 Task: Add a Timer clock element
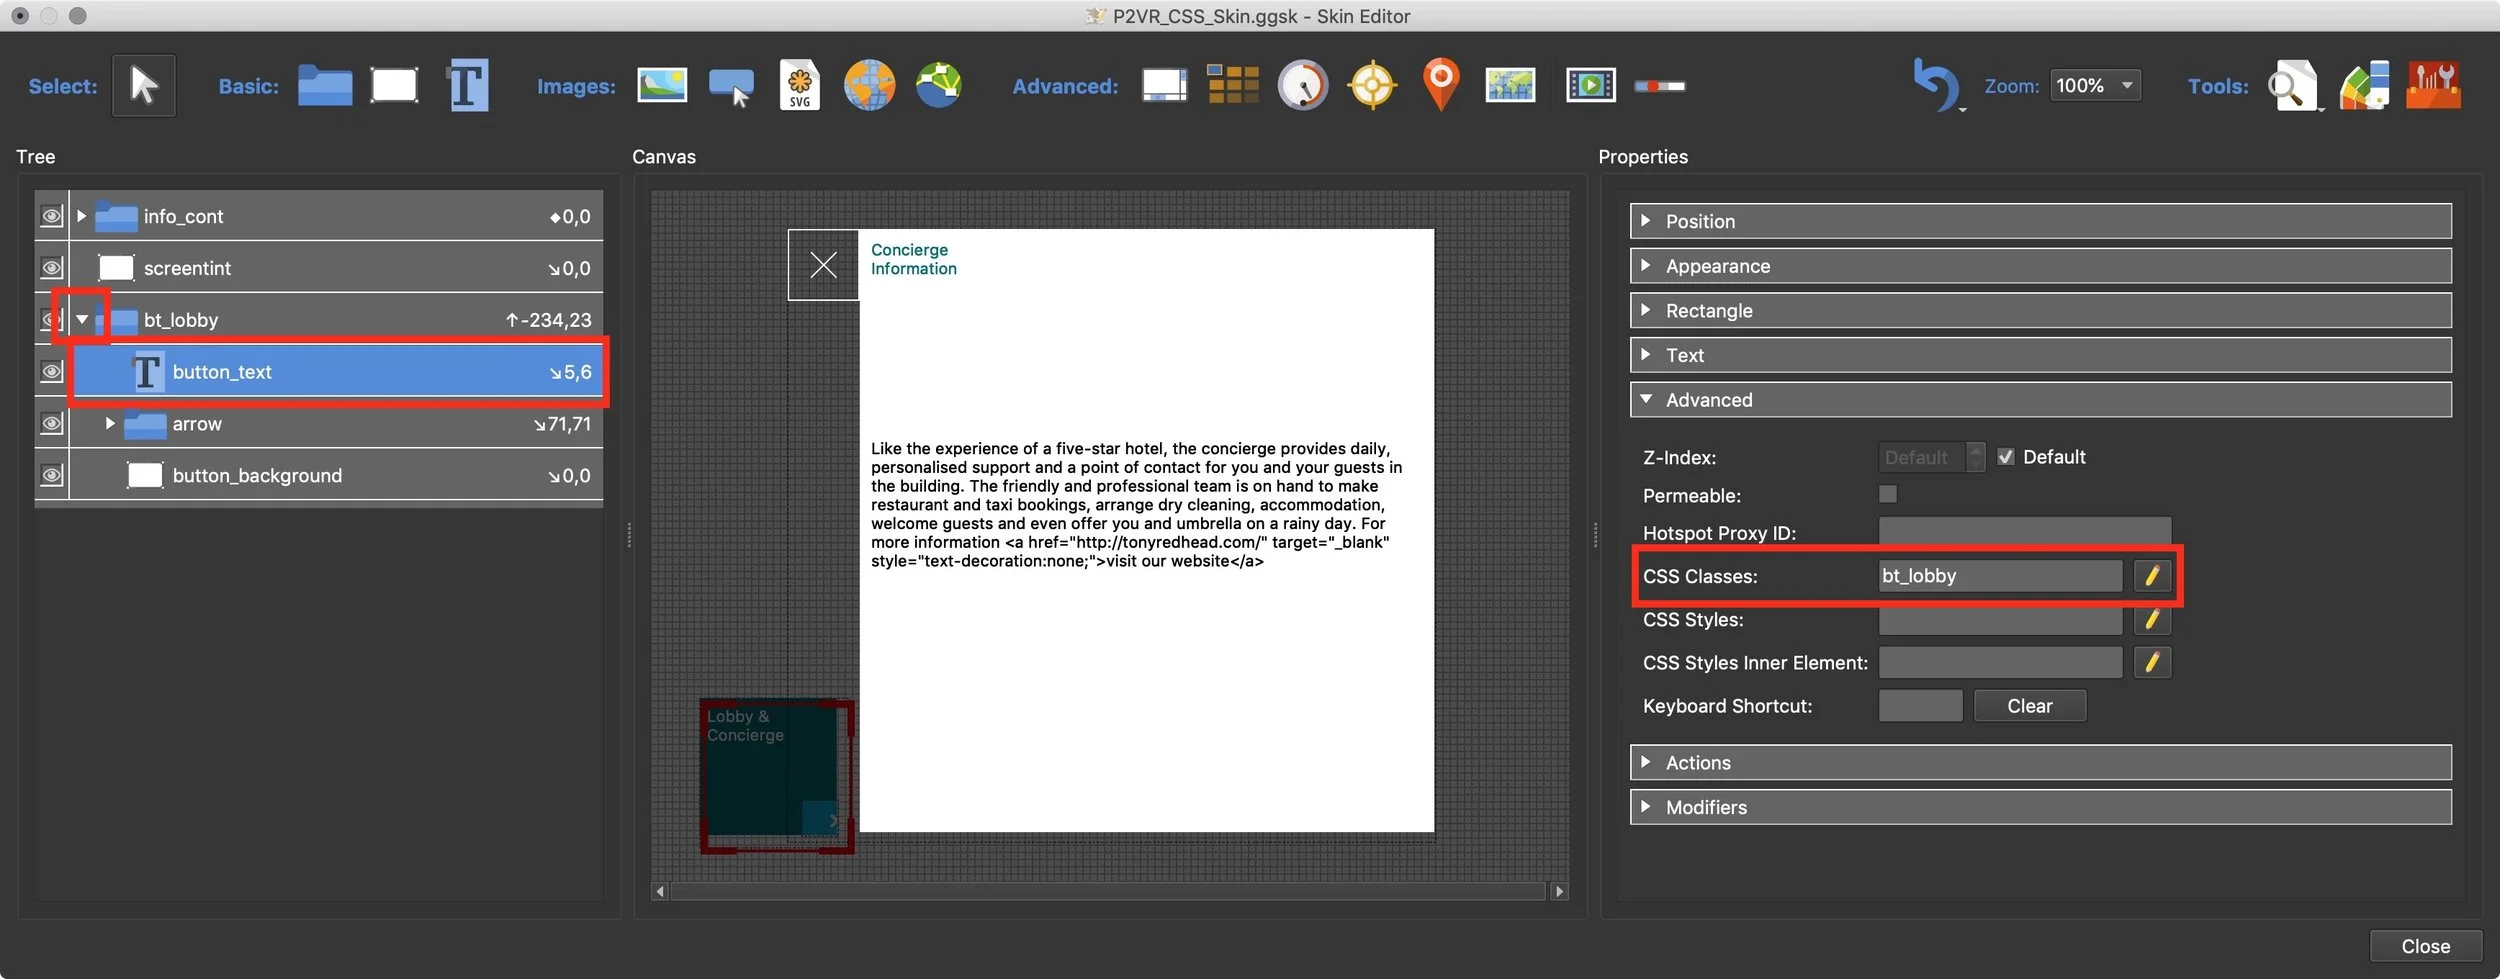pyautogui.click(x=1302, y=86)
